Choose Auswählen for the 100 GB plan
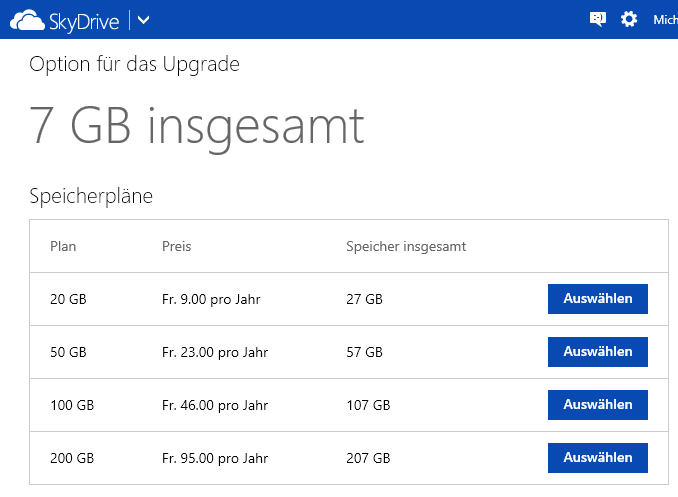Screen dimensions: 678x497 click(598, 405)
